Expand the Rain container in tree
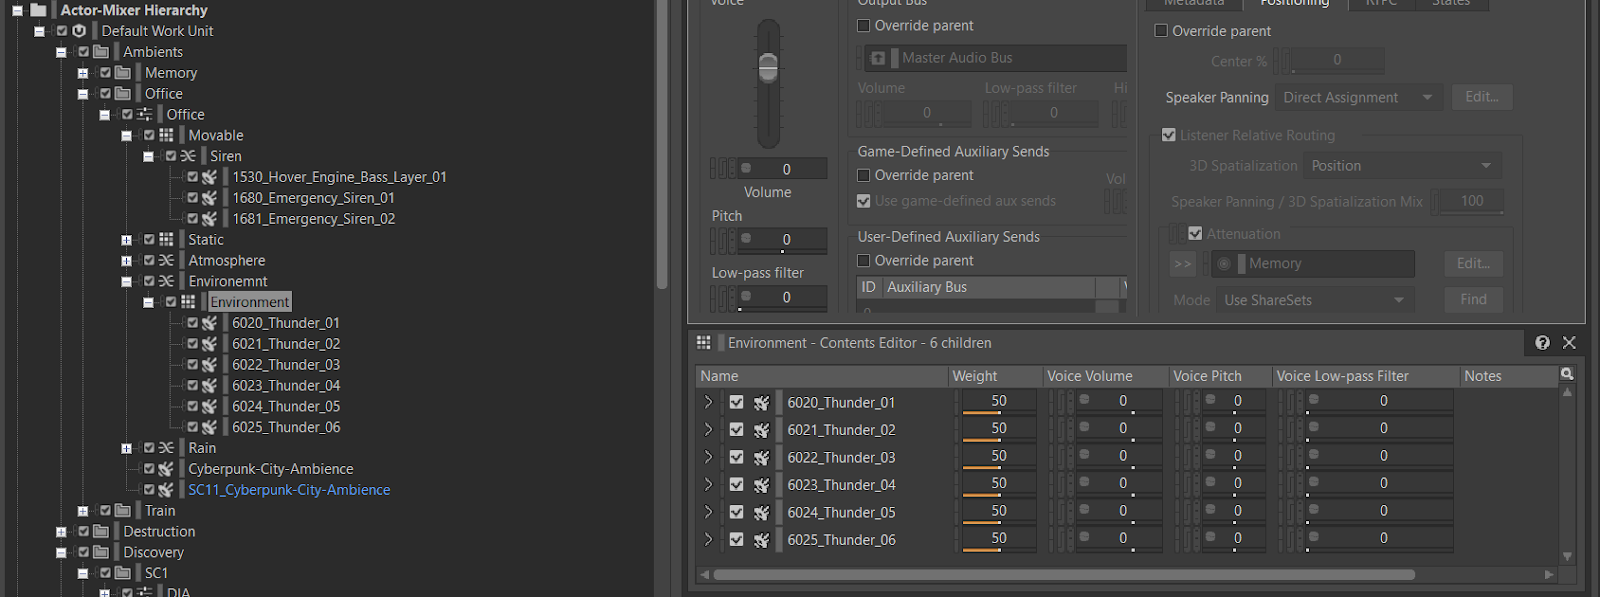1600x597 pixels. click(x=126, y=448)
